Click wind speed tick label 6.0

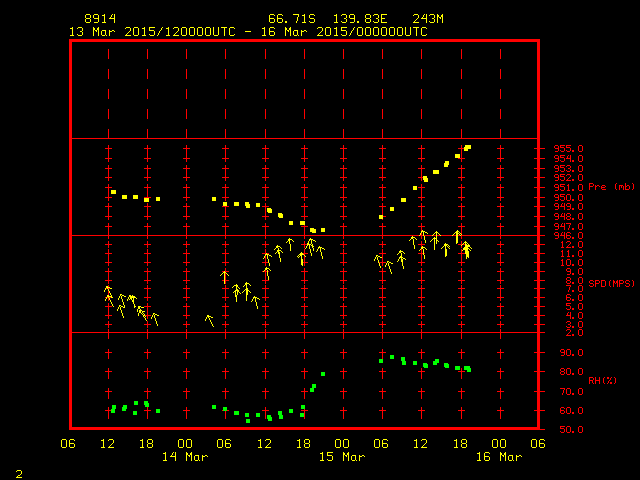(x=574, y=298)
